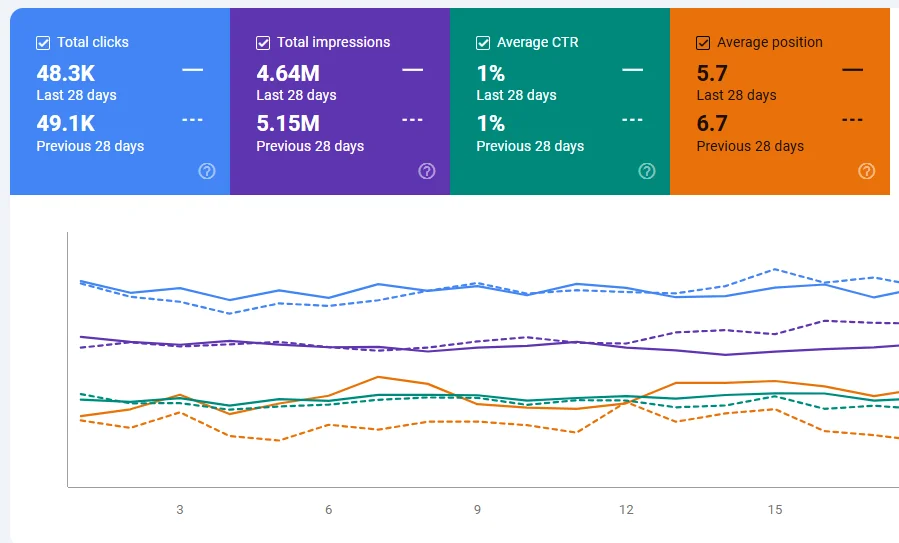Toggle the Average position checkbox
Screen dimensions: 899x543
pyautogui.click(x=703, y=43)
